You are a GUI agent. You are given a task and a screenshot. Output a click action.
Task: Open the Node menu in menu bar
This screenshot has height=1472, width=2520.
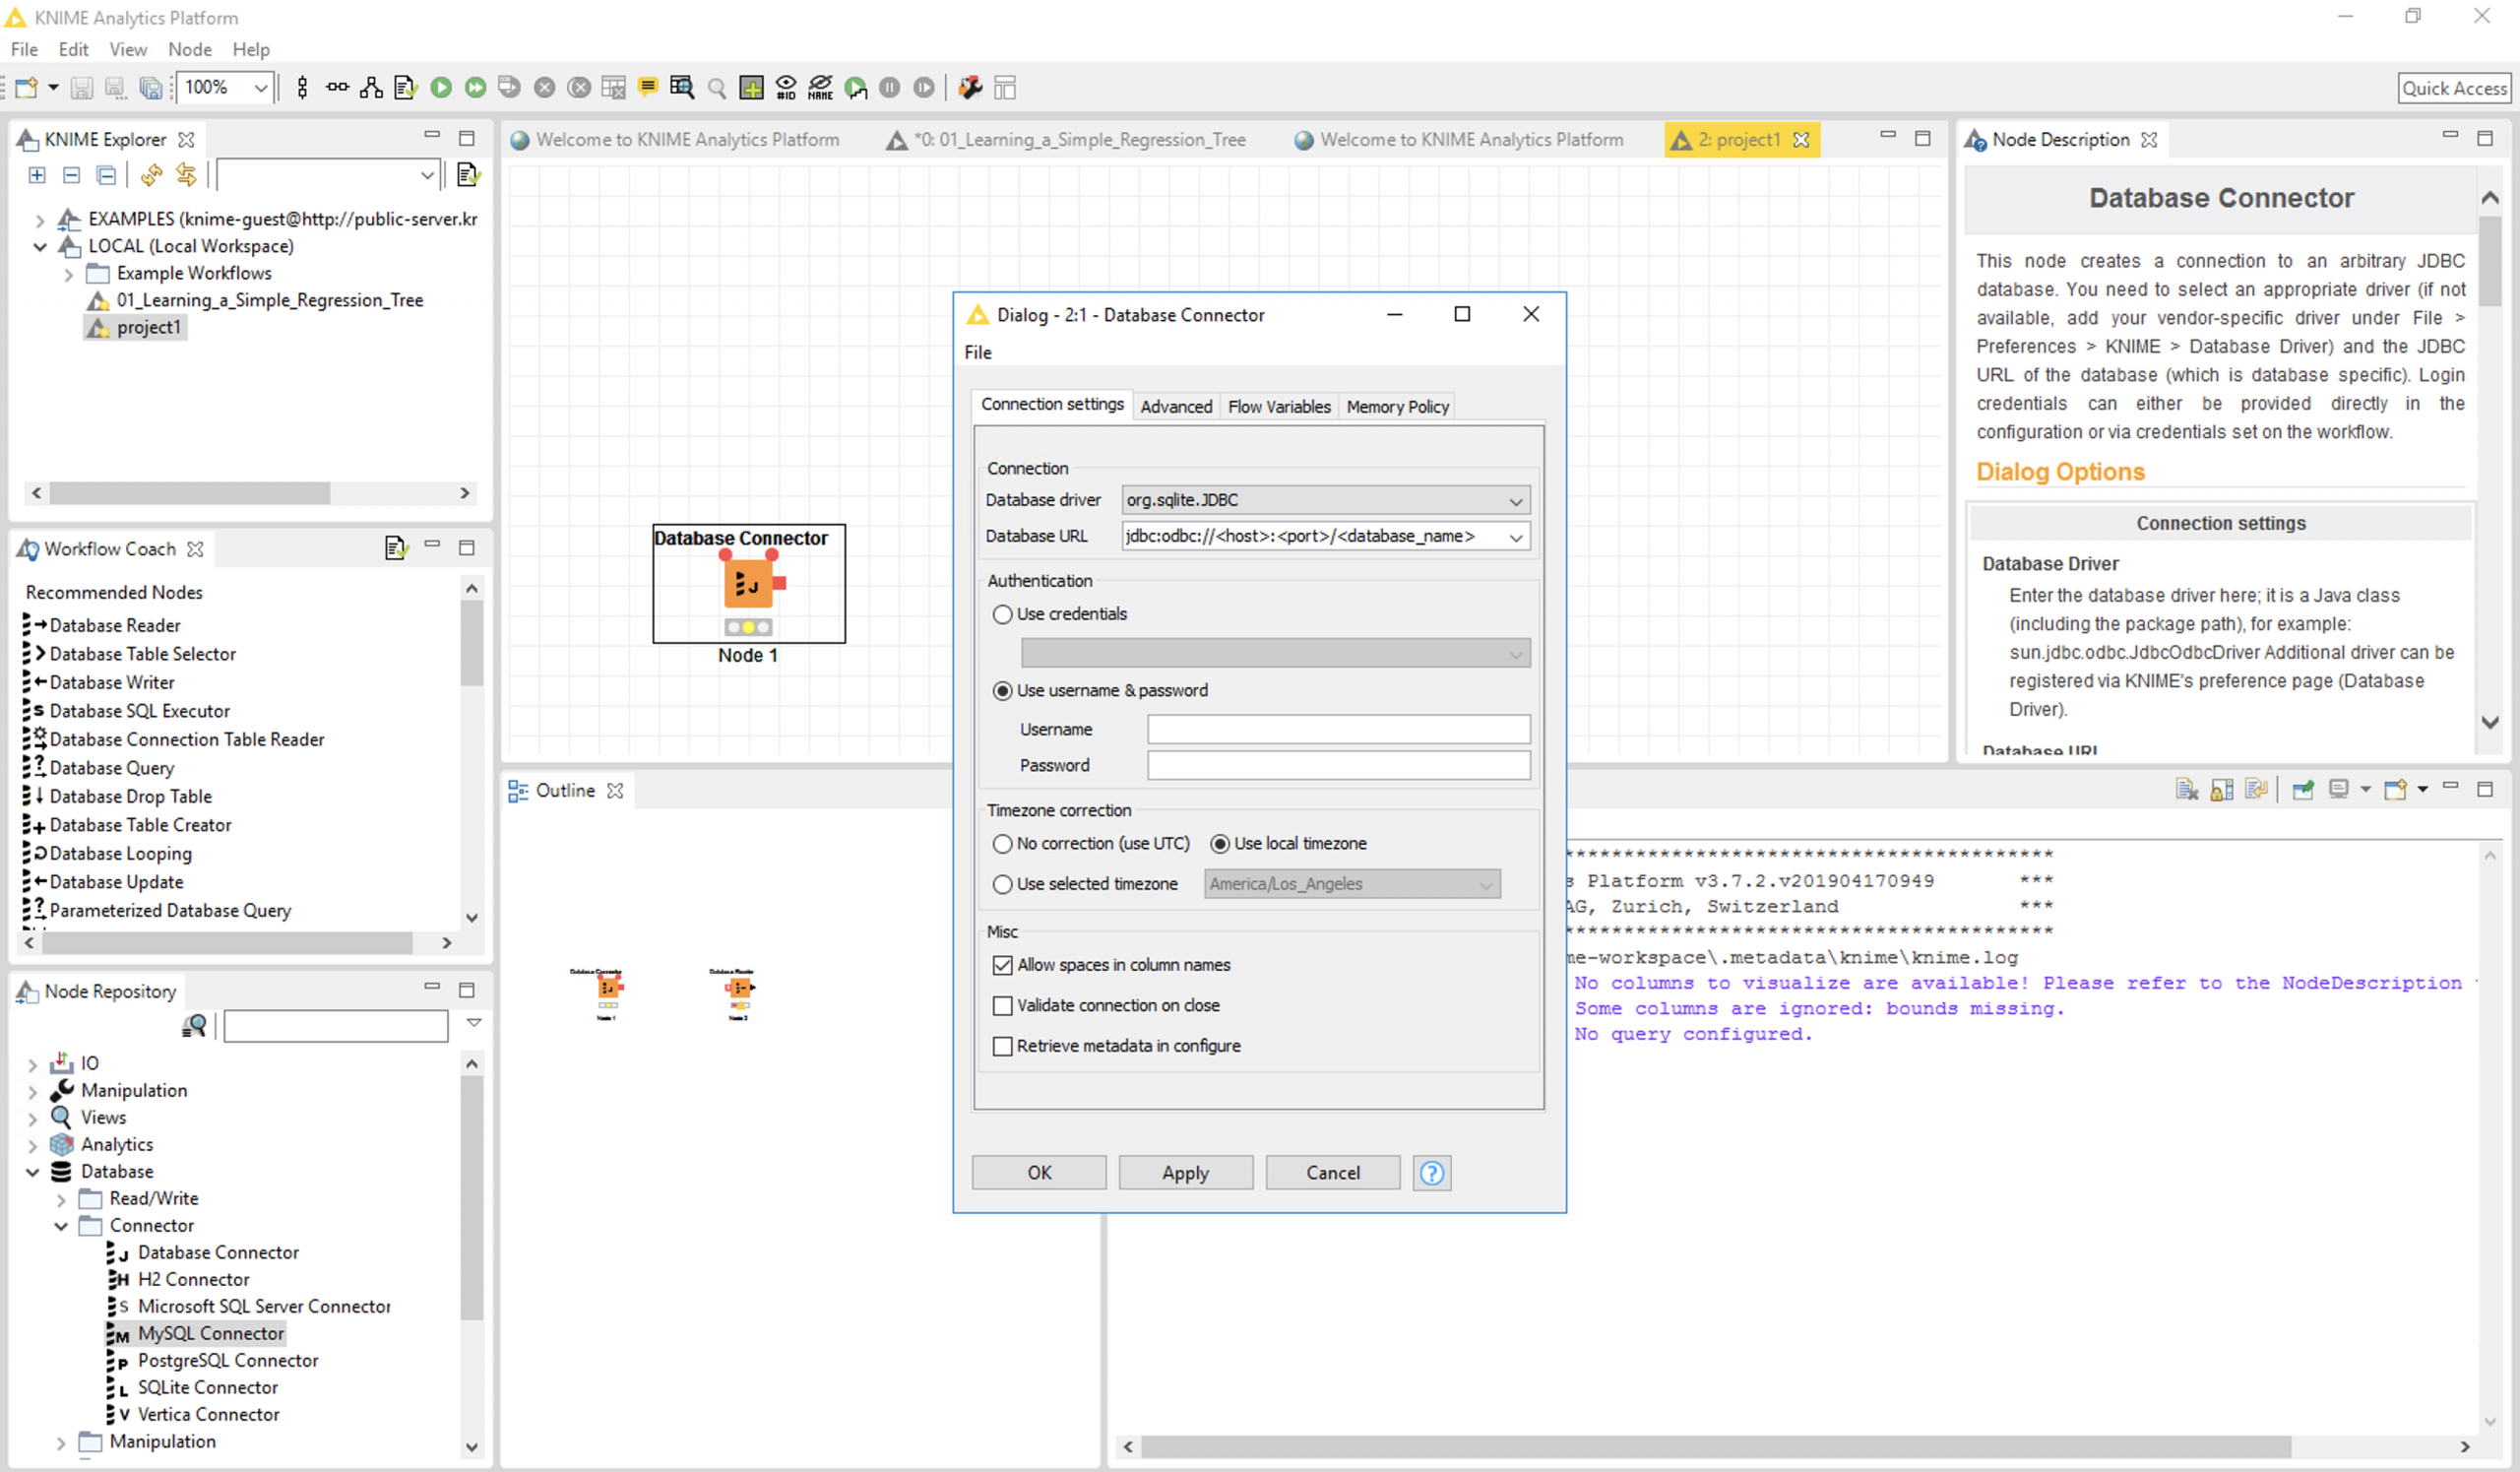[x=189, y=49]
